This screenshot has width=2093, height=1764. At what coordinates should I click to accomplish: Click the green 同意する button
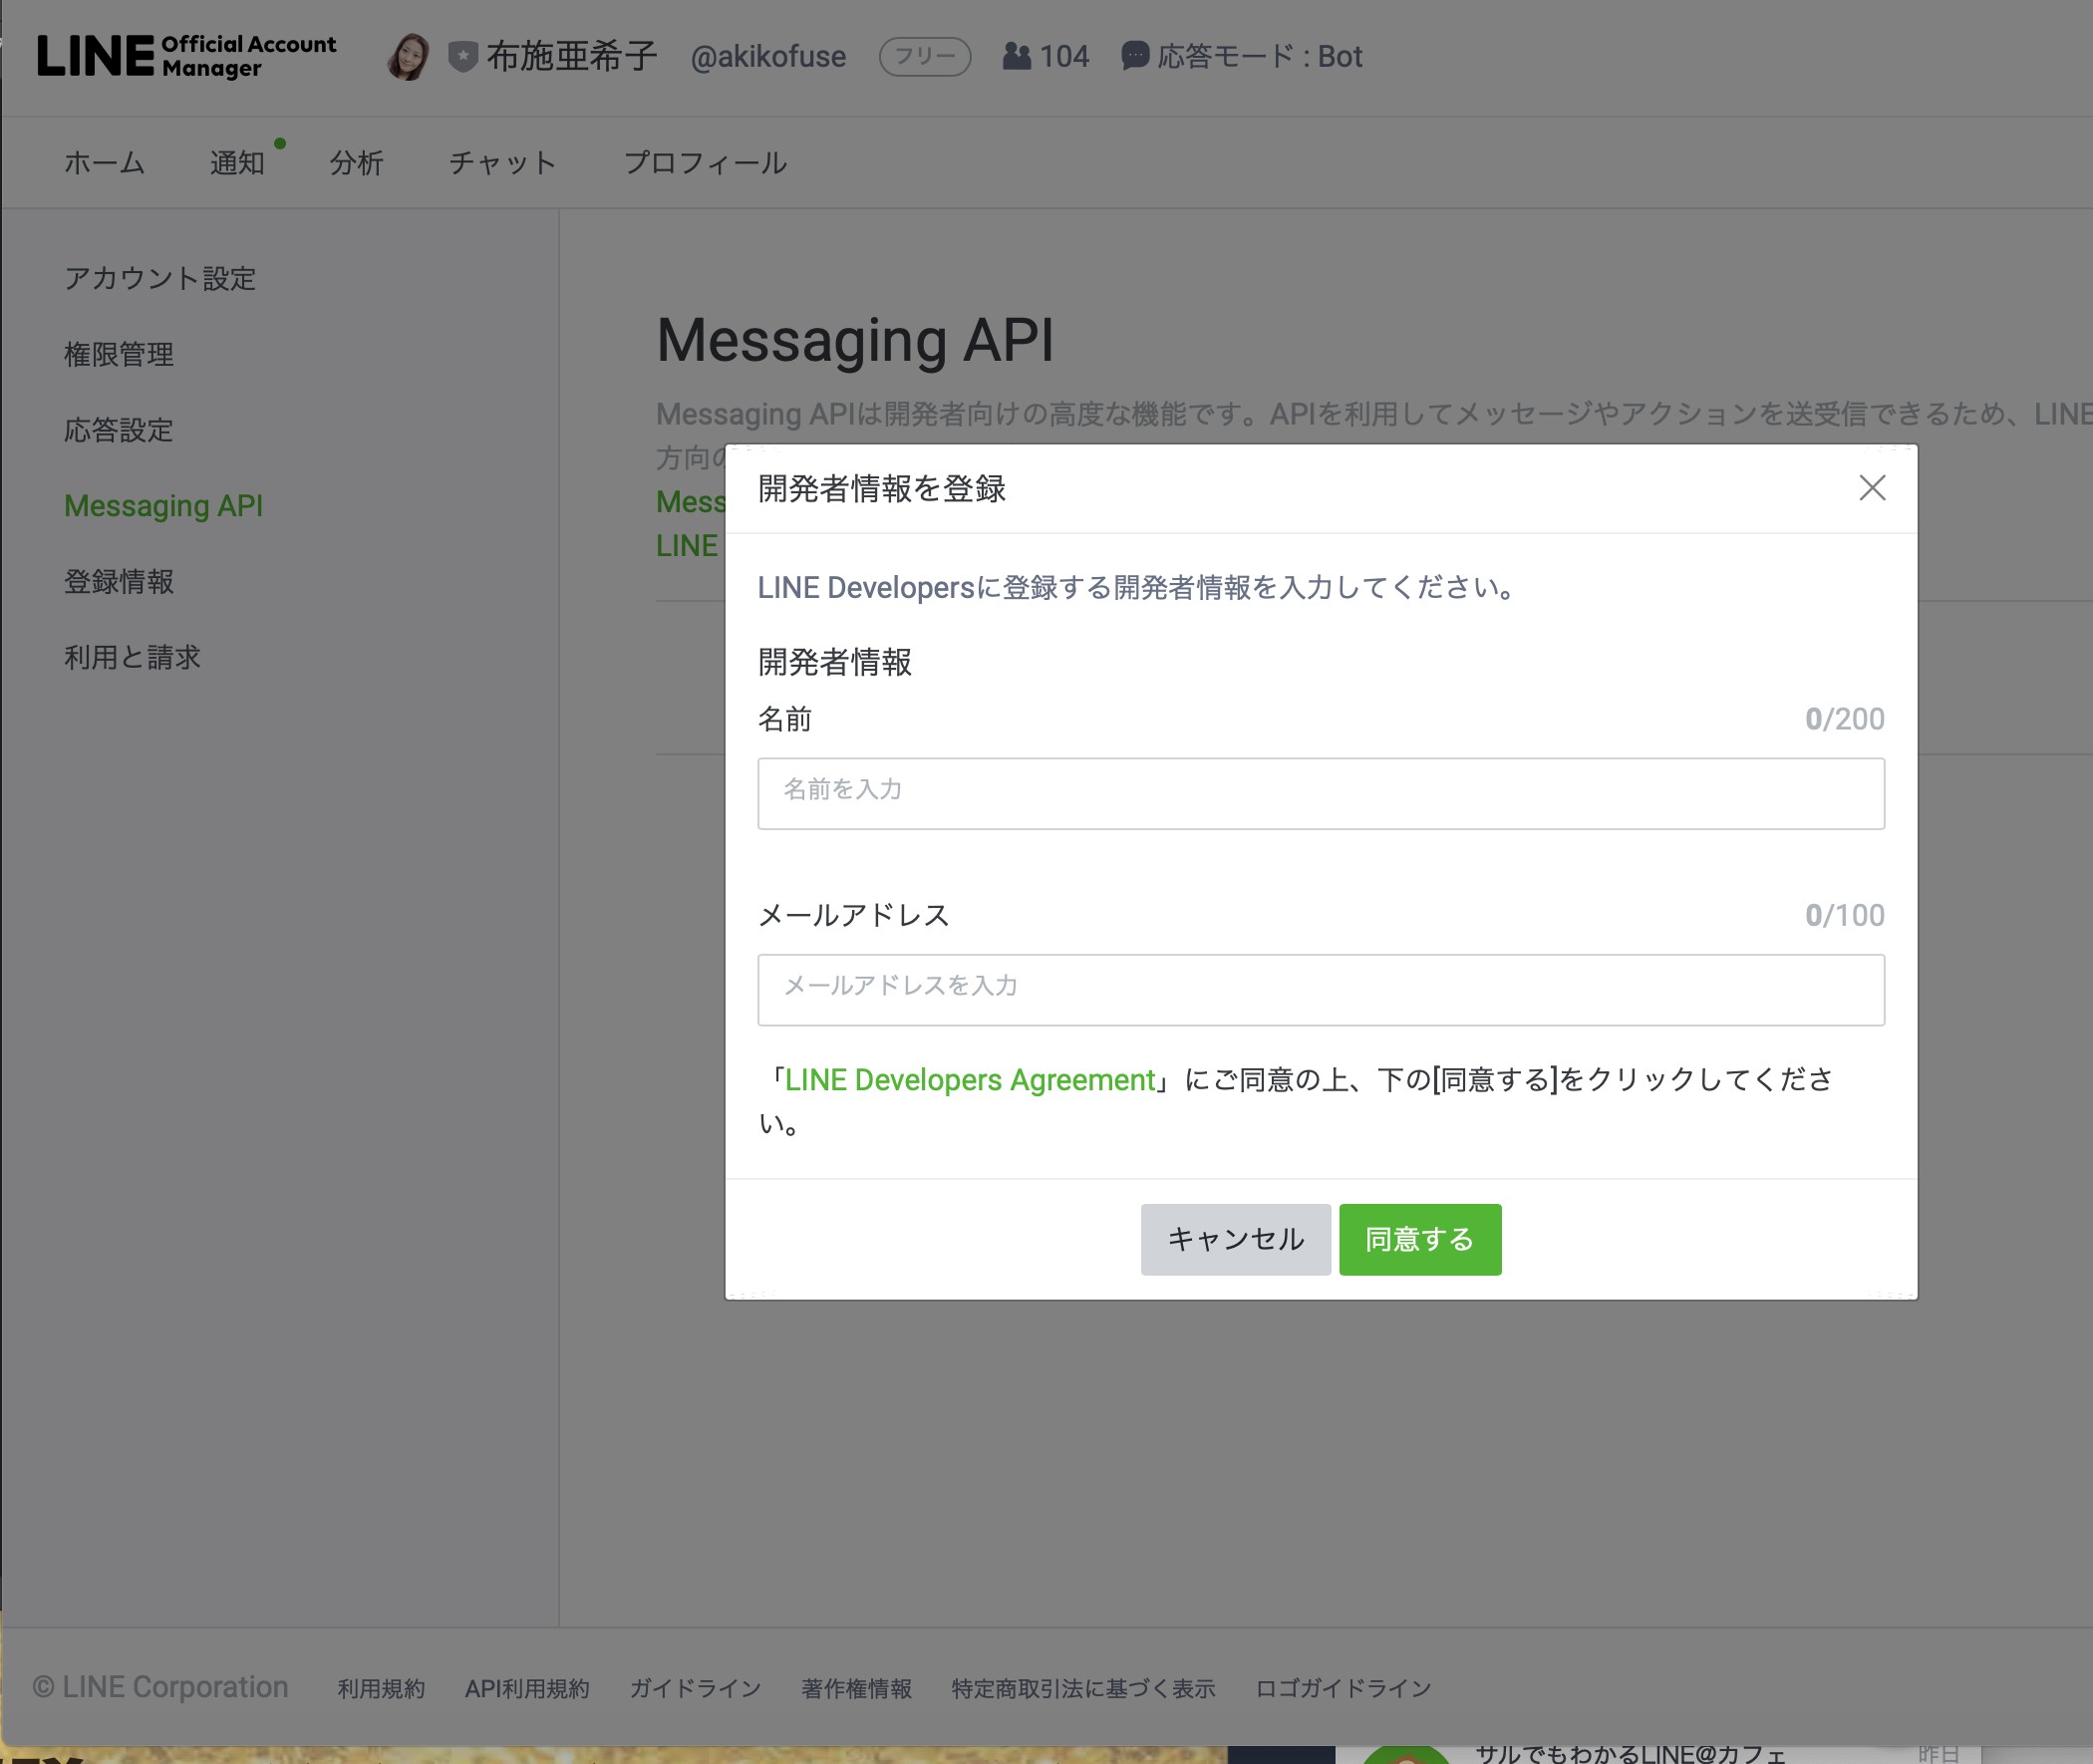pyautogui.click(x=1420, y=1240)
